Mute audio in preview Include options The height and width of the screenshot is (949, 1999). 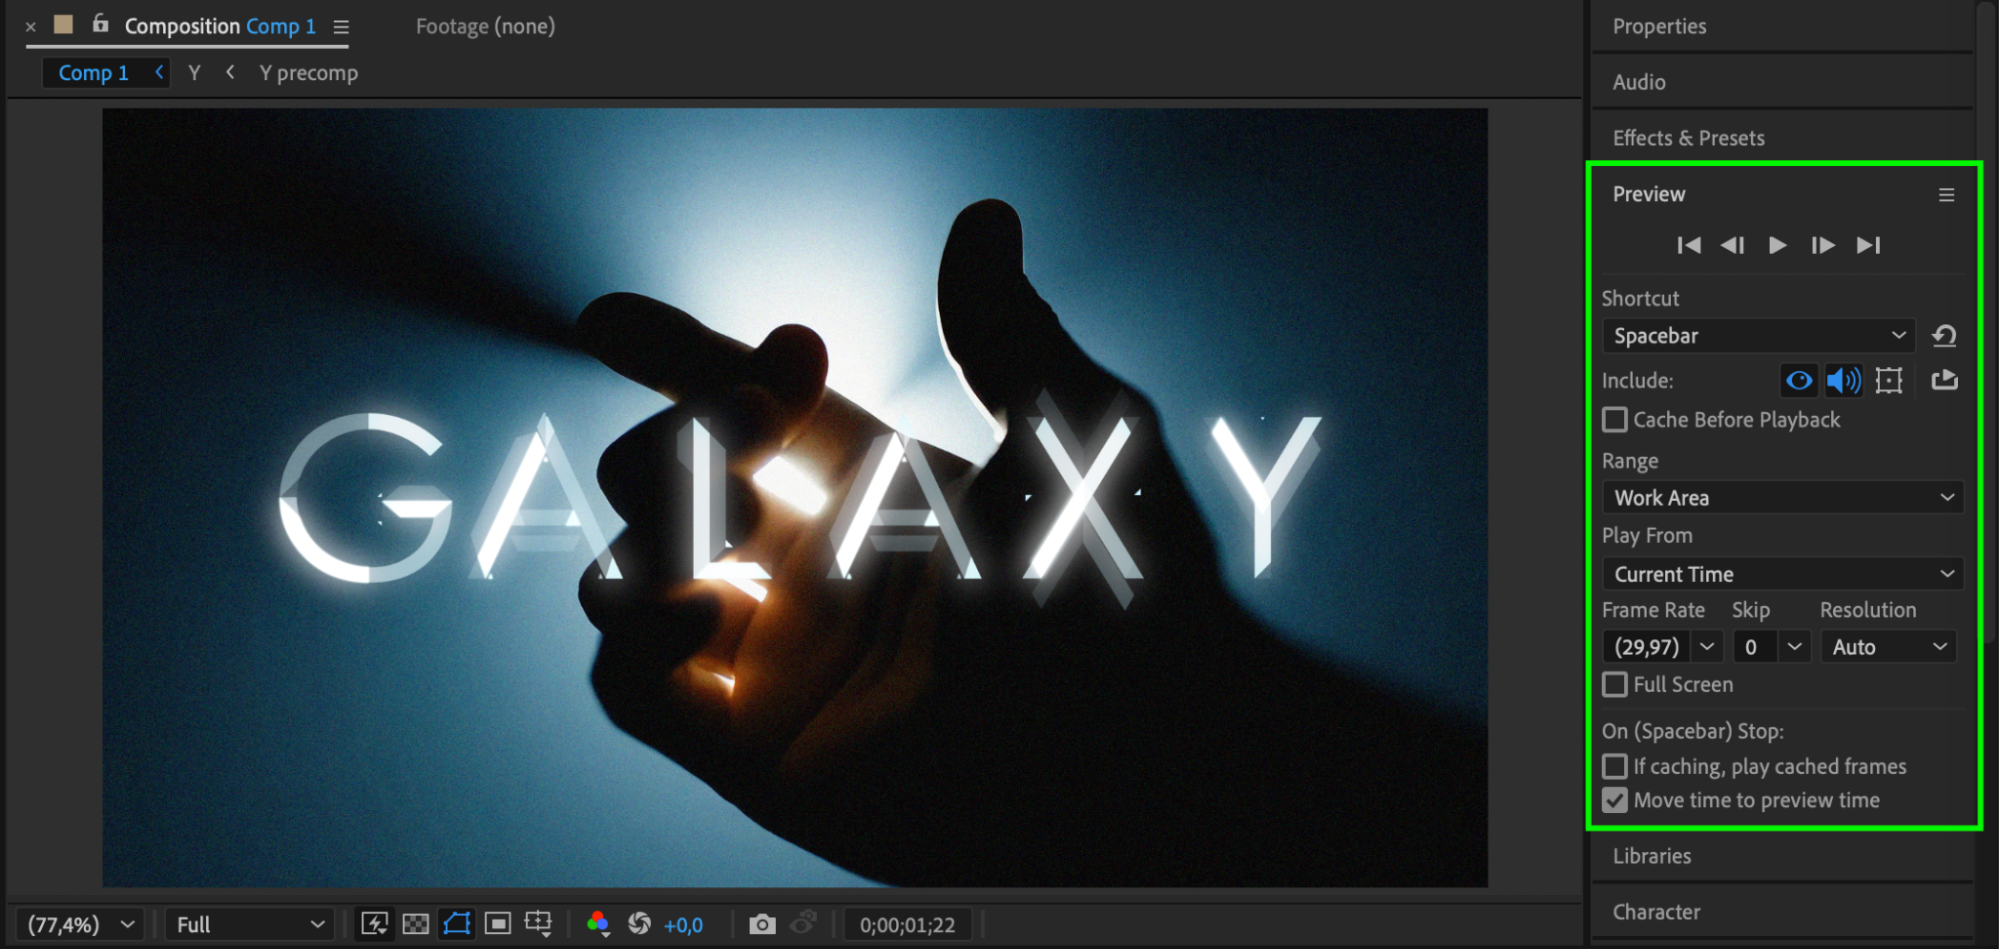[1843, 380]
